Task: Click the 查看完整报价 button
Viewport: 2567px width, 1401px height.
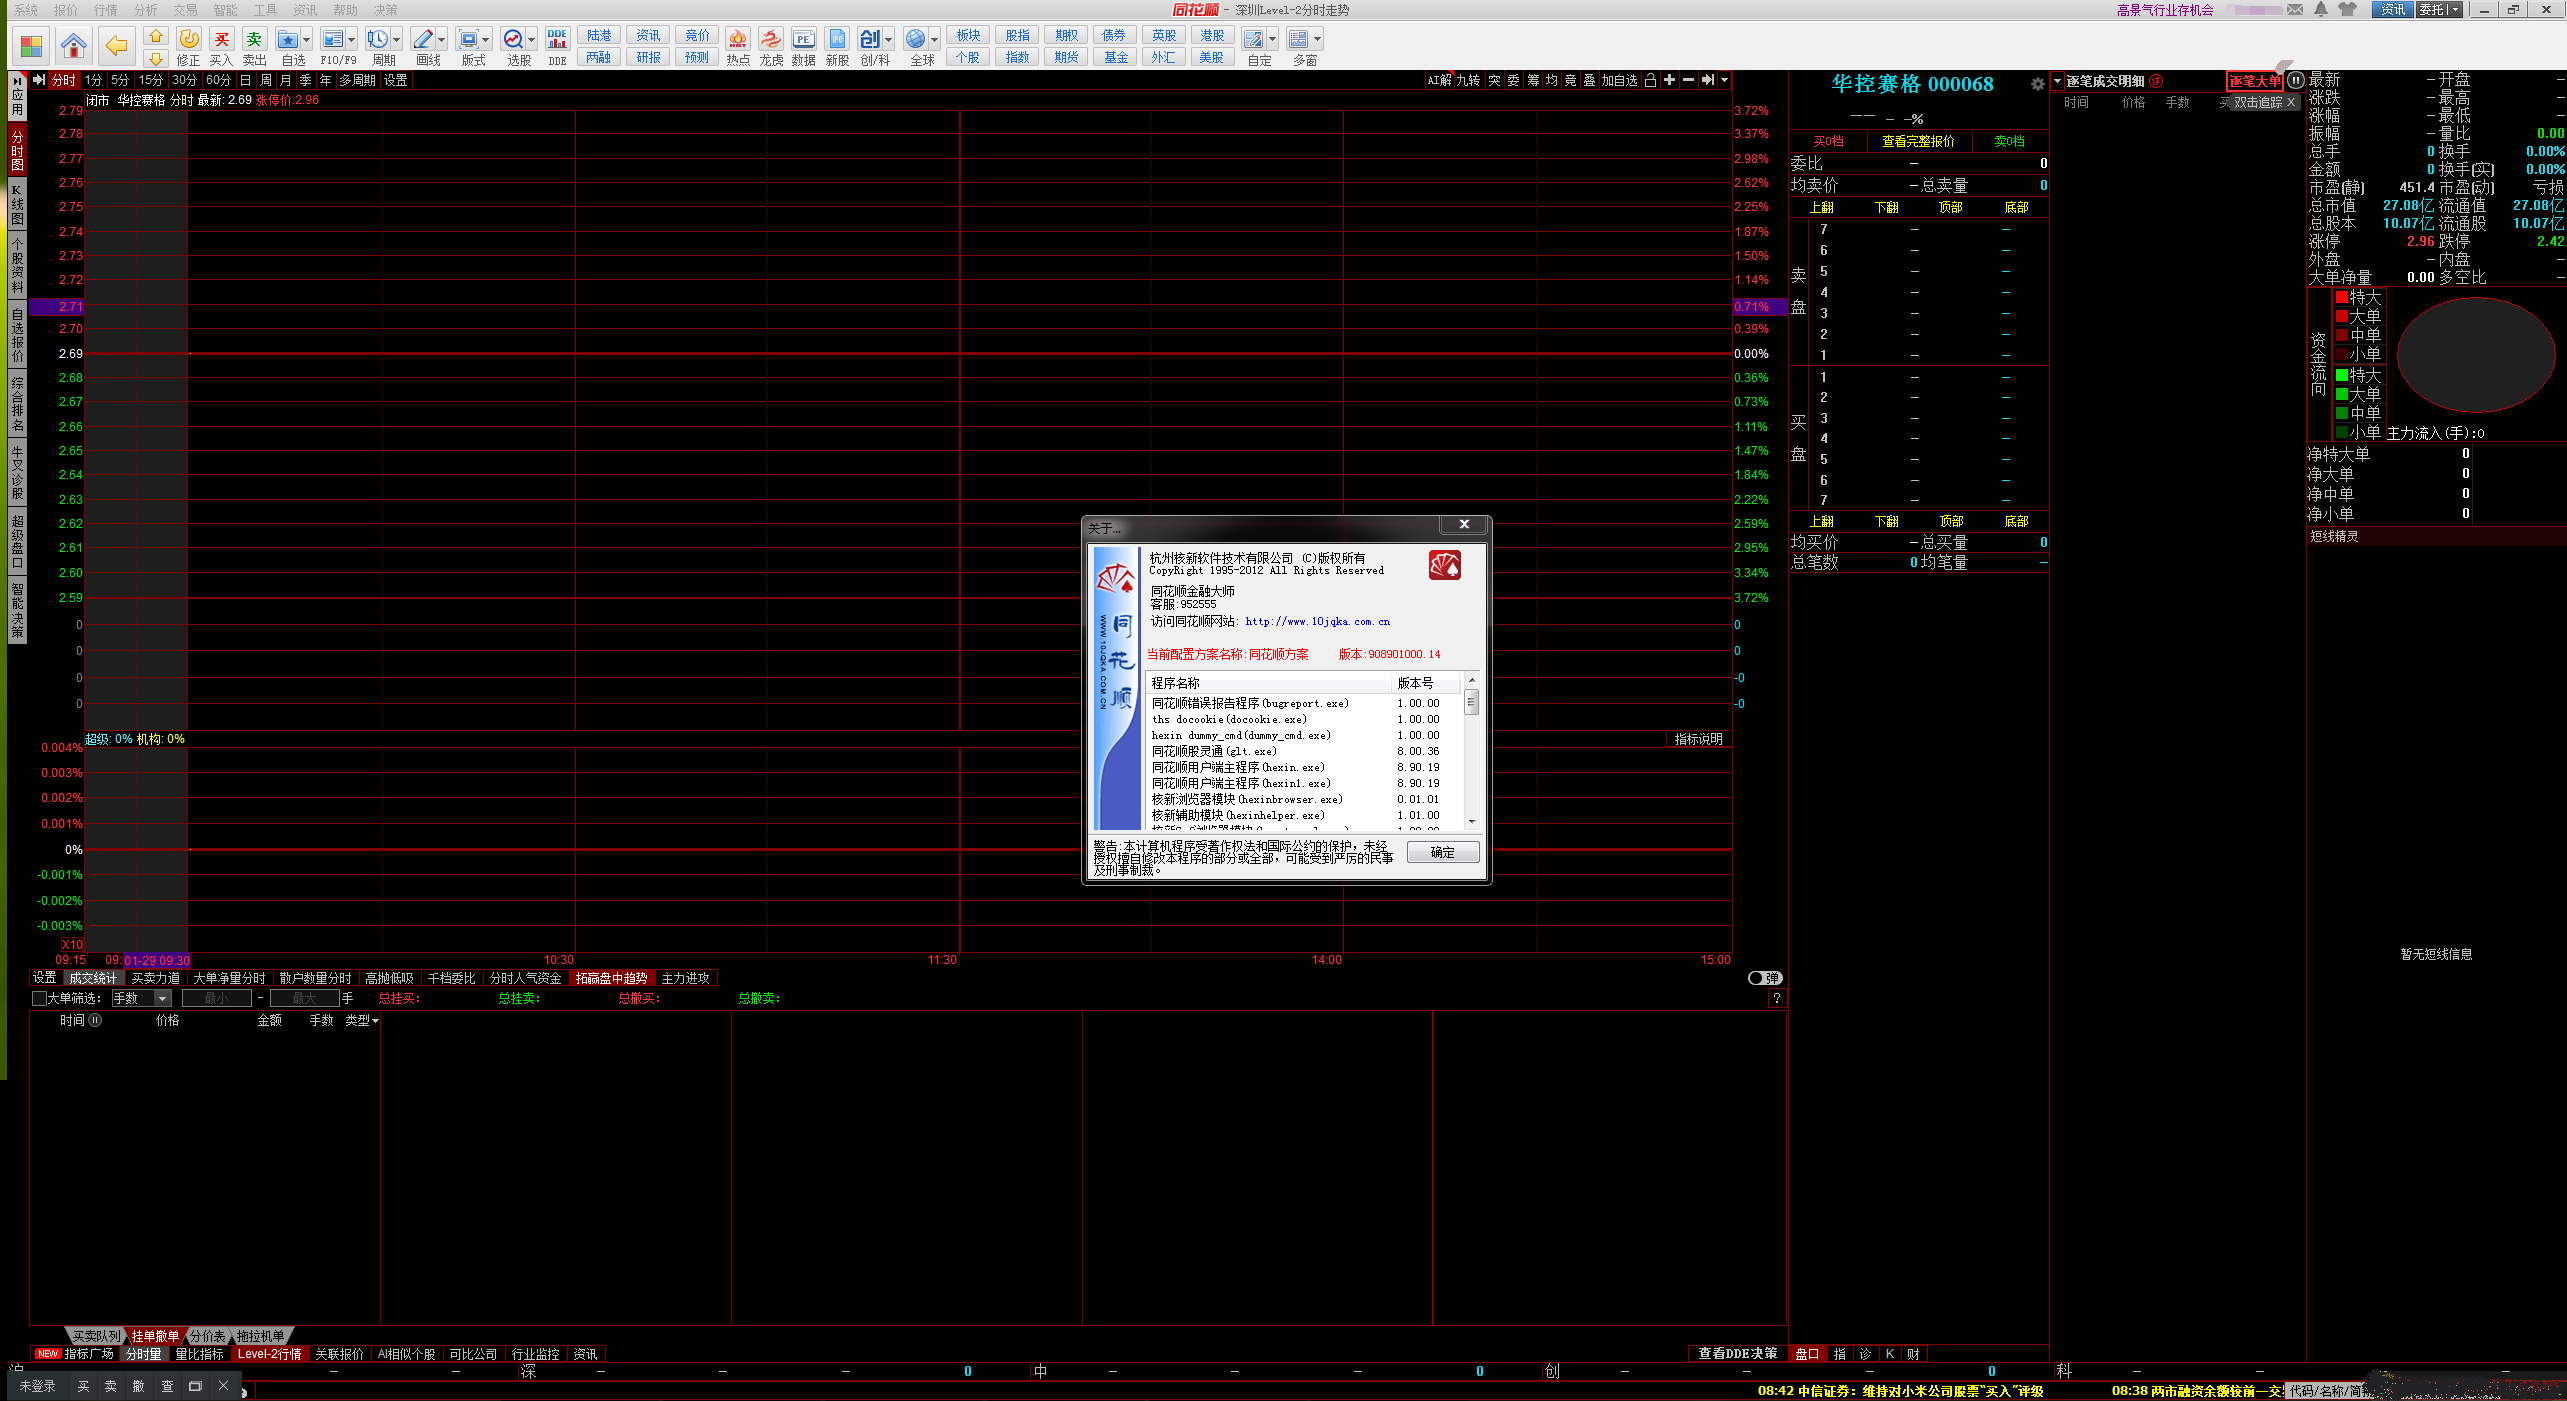Action: [x=1918, y=141]
